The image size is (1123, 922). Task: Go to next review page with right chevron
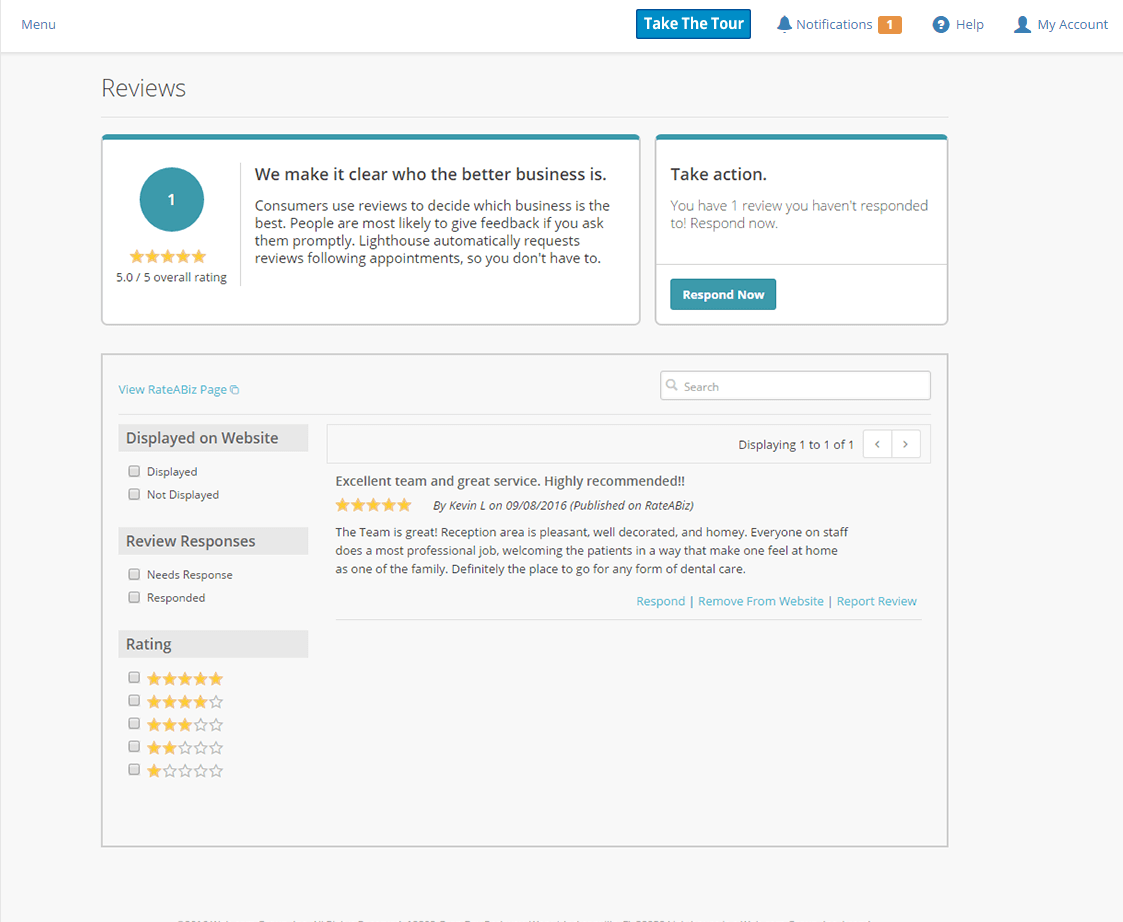point(906,443)
